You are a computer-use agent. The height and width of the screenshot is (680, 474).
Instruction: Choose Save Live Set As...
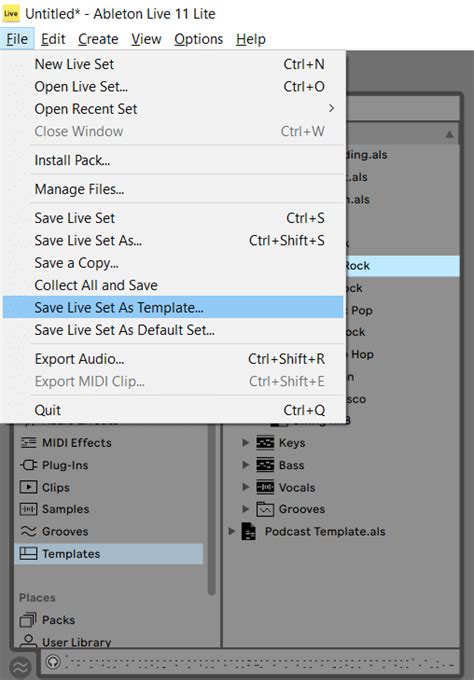(173, 240)
